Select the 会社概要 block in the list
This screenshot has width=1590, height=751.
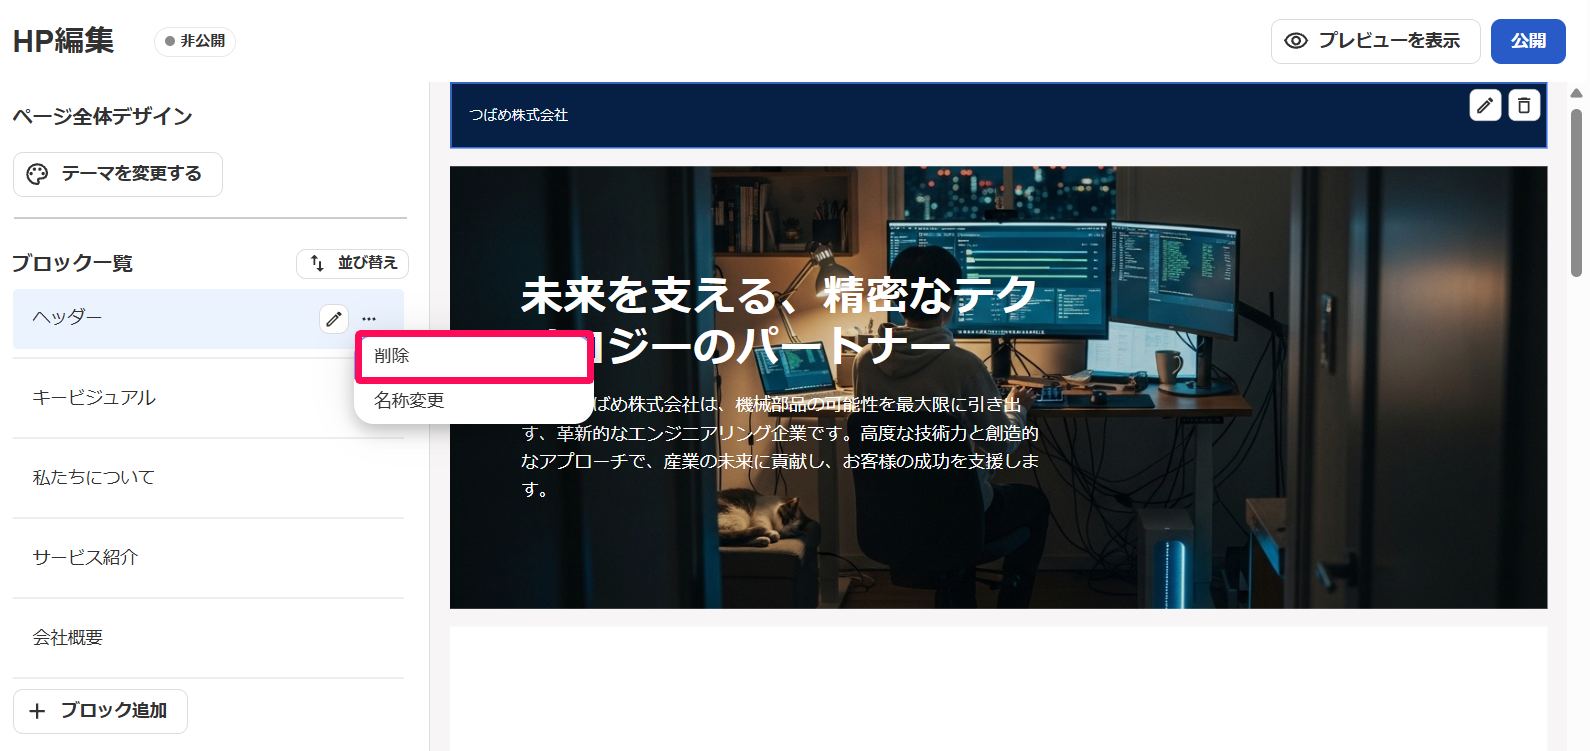pyautogui.click(x=208, y=638)
